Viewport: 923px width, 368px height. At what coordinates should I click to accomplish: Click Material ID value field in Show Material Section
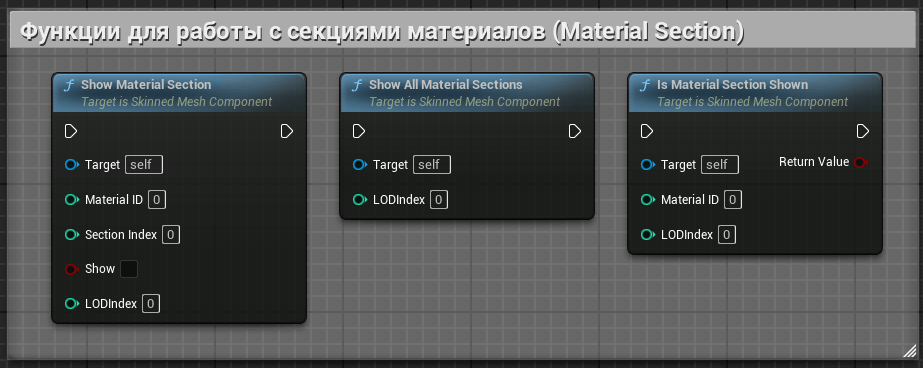pyautogui.click(x=157, y=200)
